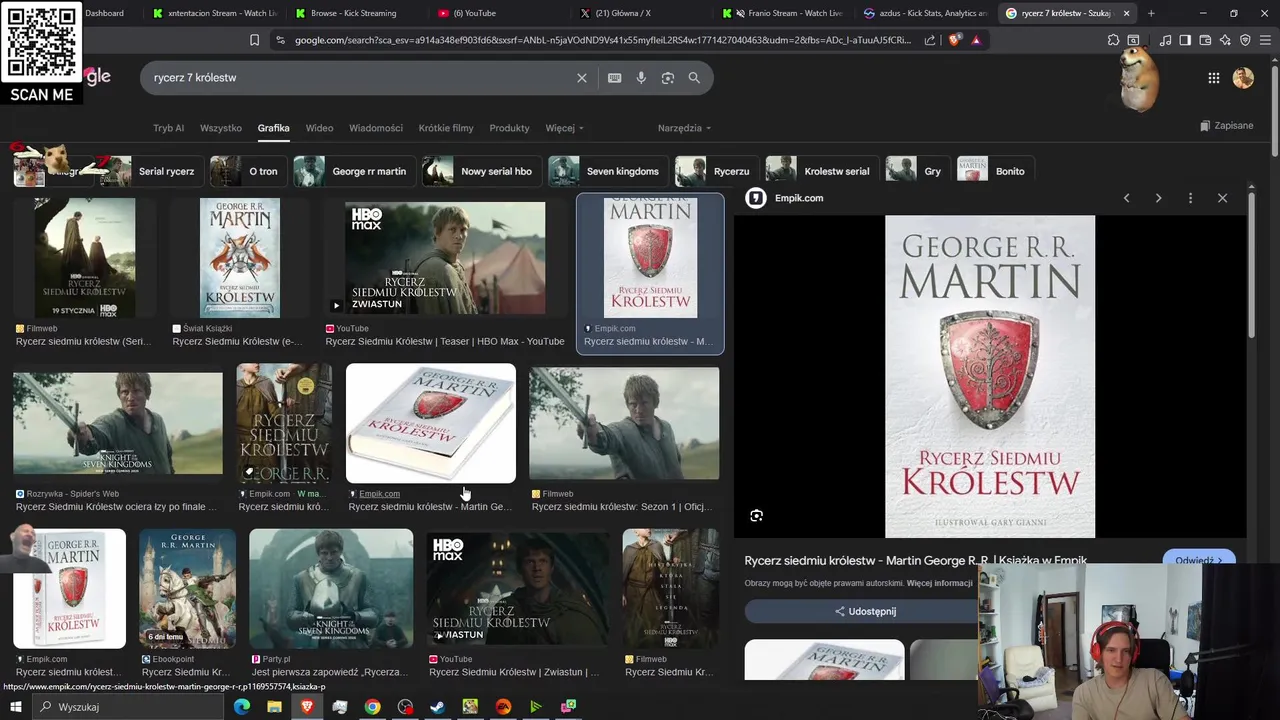Open Zapisane saved items
The width and height of the screenshot is (1280, 720).
1226,126
